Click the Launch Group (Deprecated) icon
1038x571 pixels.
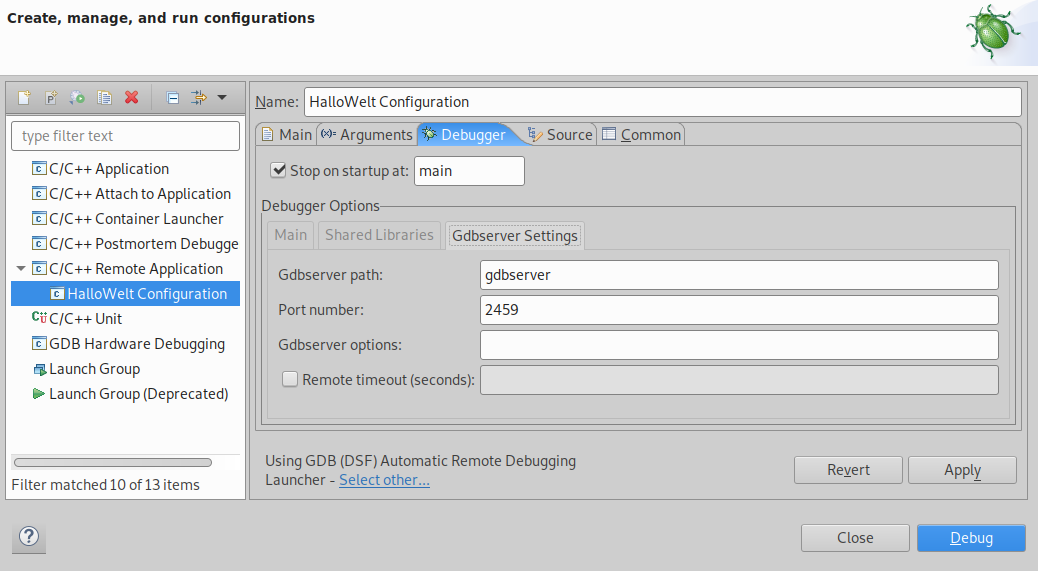[x=39, y=394]
